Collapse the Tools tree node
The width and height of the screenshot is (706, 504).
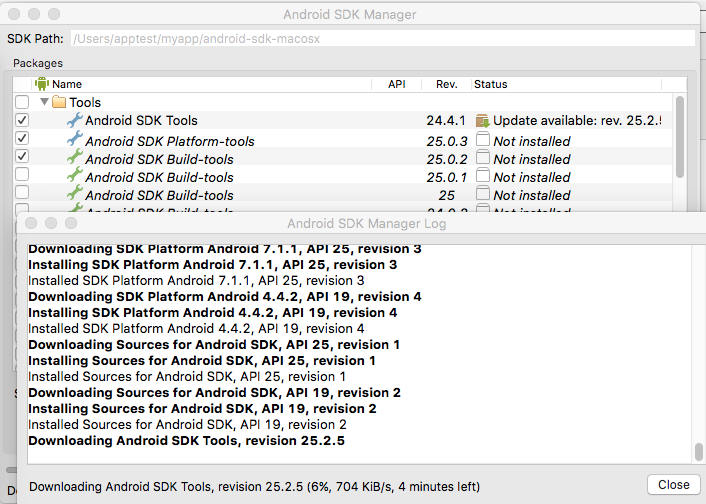44,102
